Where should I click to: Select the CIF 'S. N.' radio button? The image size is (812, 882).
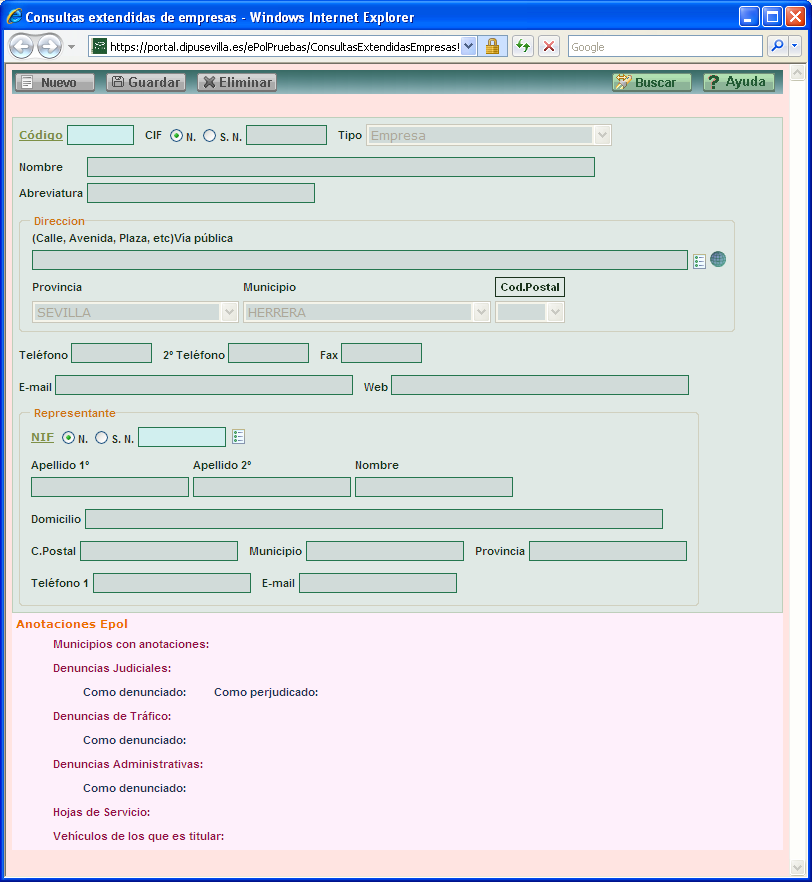(209, 136)
